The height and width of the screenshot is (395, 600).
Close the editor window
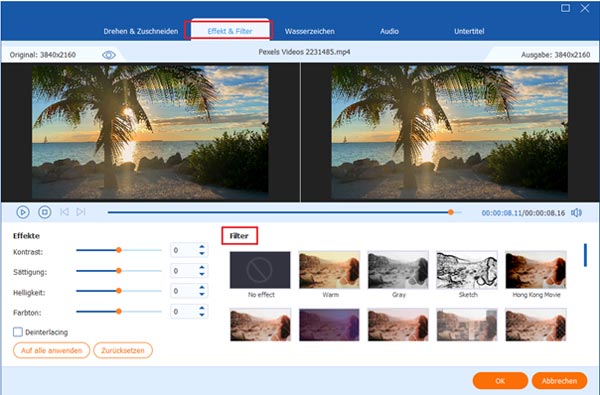(585, 8)
